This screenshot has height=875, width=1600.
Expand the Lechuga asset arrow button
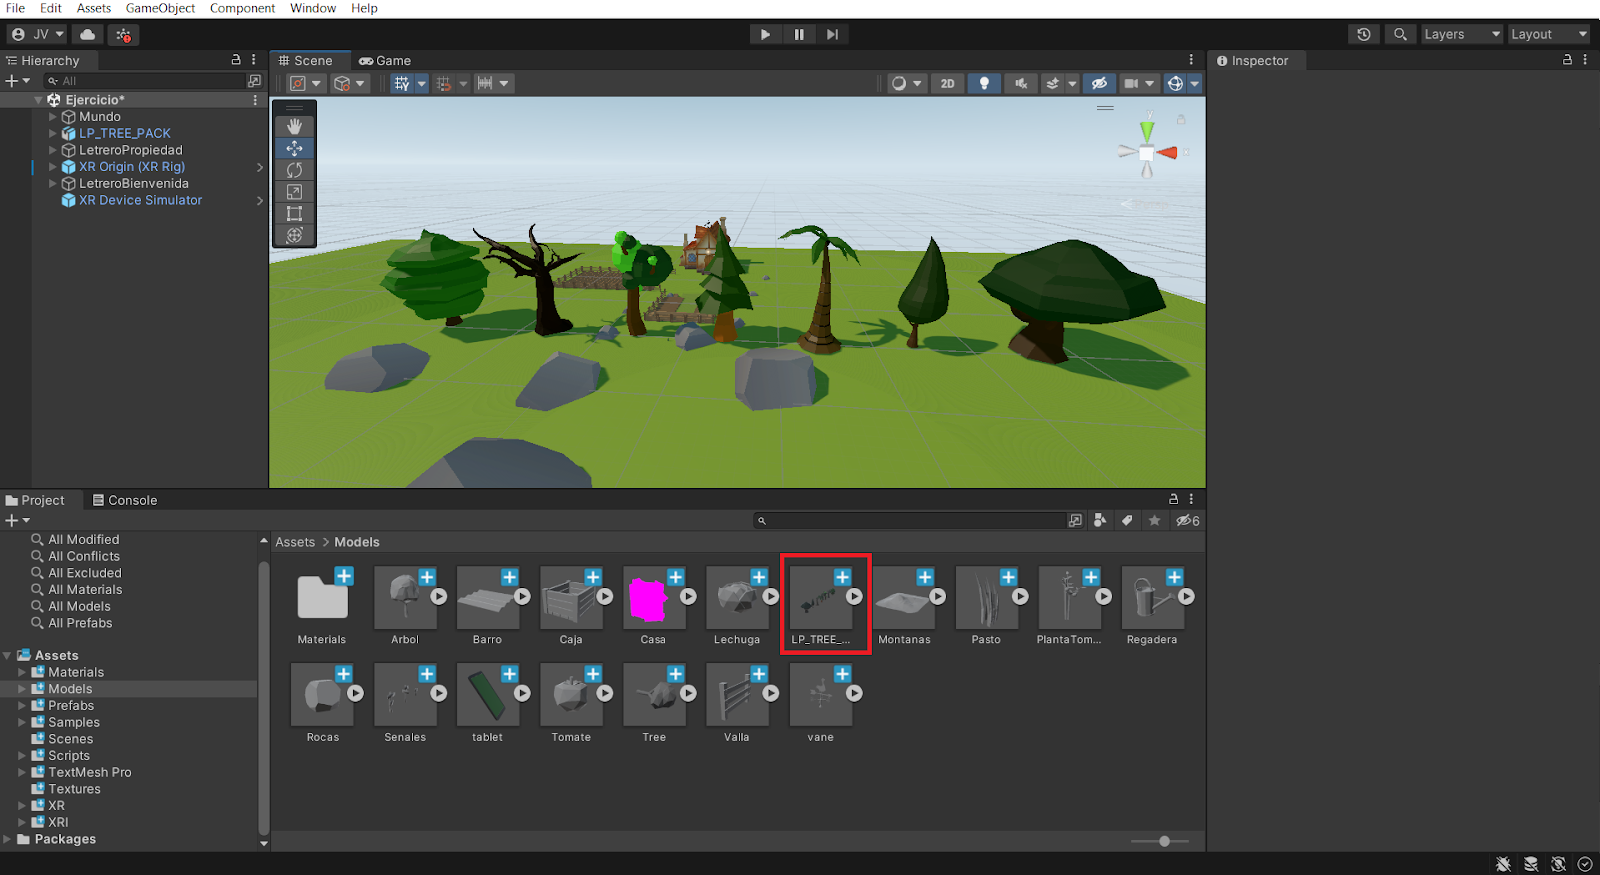pos(771,597)
